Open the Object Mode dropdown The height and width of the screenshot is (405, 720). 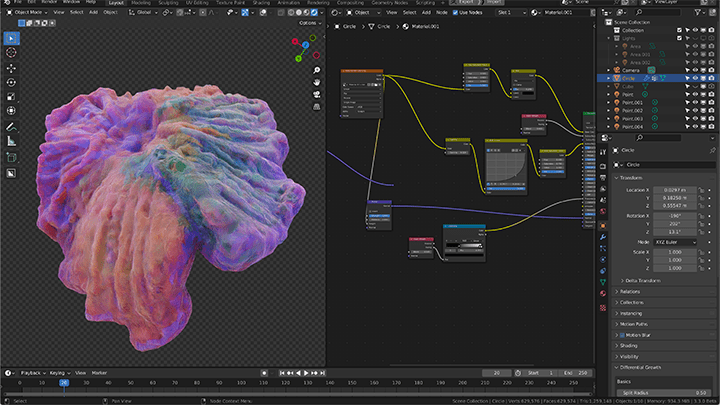(x=28, y=12)
